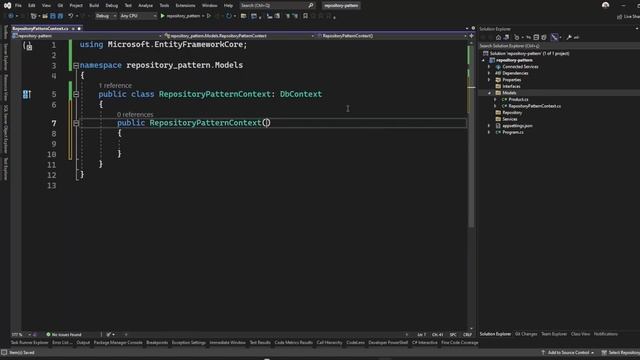The image size is (640, 360).
Task: Expand the Dependencies node
Action: coord(489,73)
